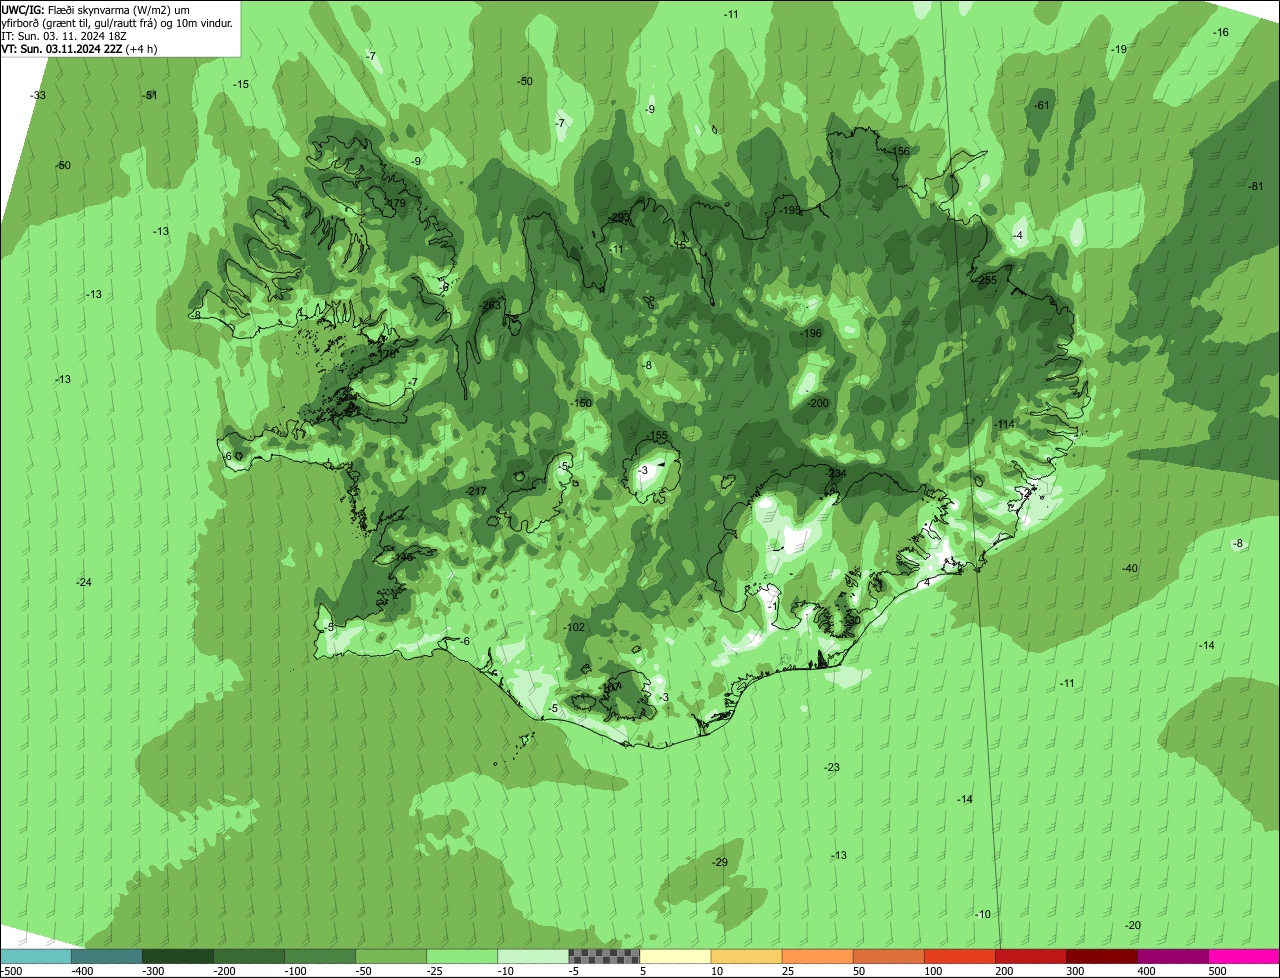The width and height of the screenshot is (1280, 978).
Task: Click the -179 value over the Westfjords
Action: [396, 203]
